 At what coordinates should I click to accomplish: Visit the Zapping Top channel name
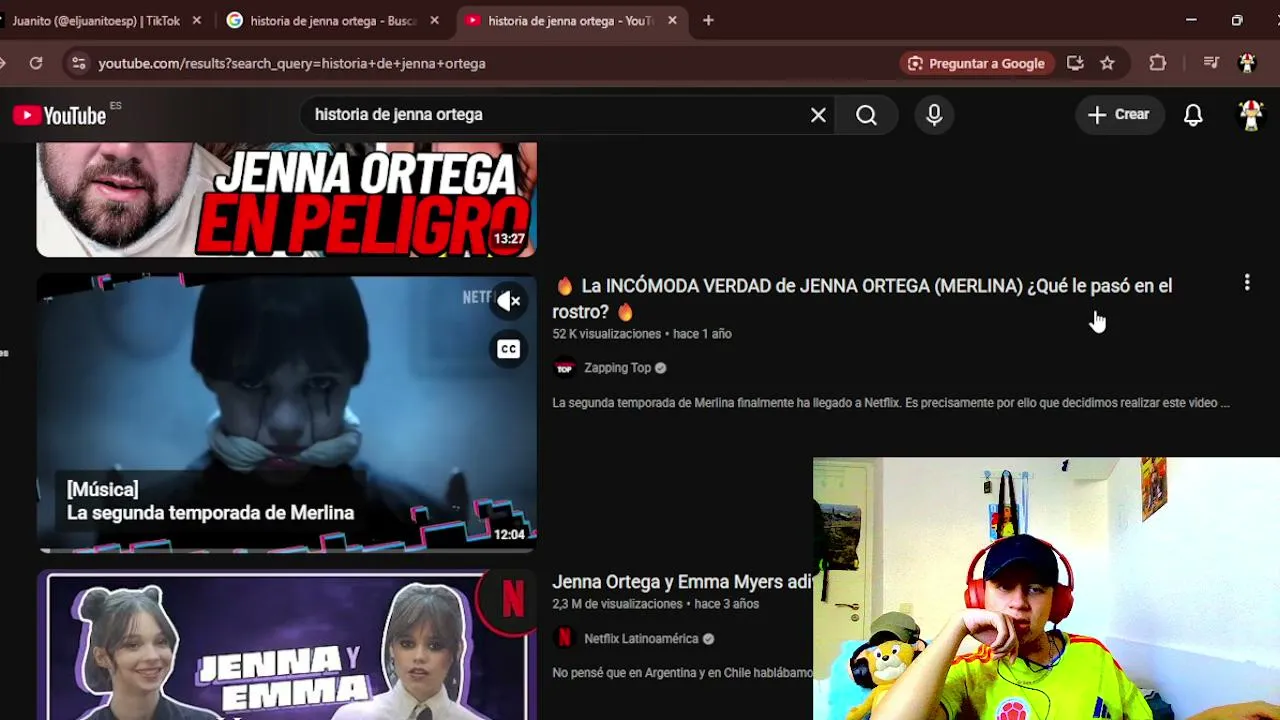coord(617,368)
